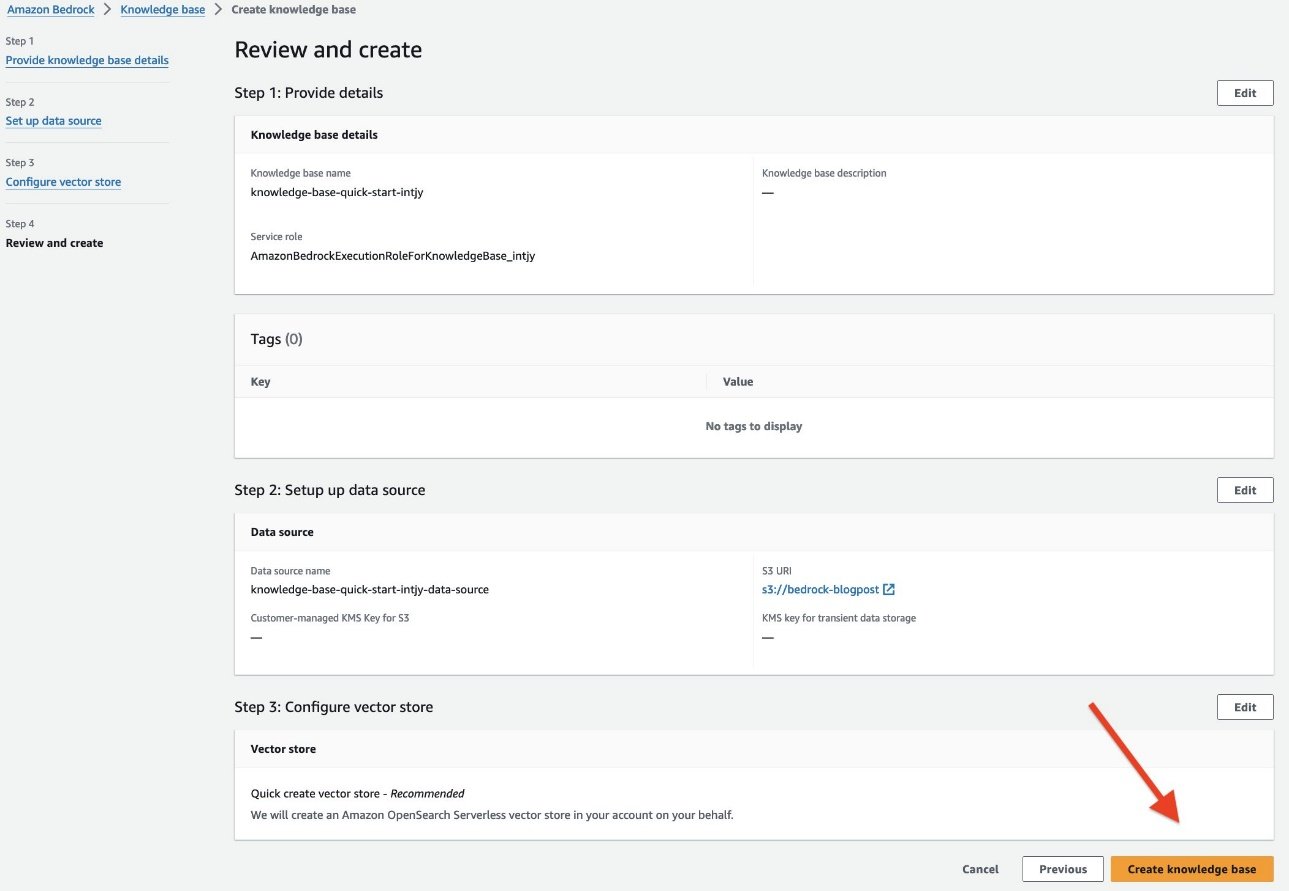Click the 'No tags to display' message
This screenshot has height=891, width=1289.
[754, 426]
